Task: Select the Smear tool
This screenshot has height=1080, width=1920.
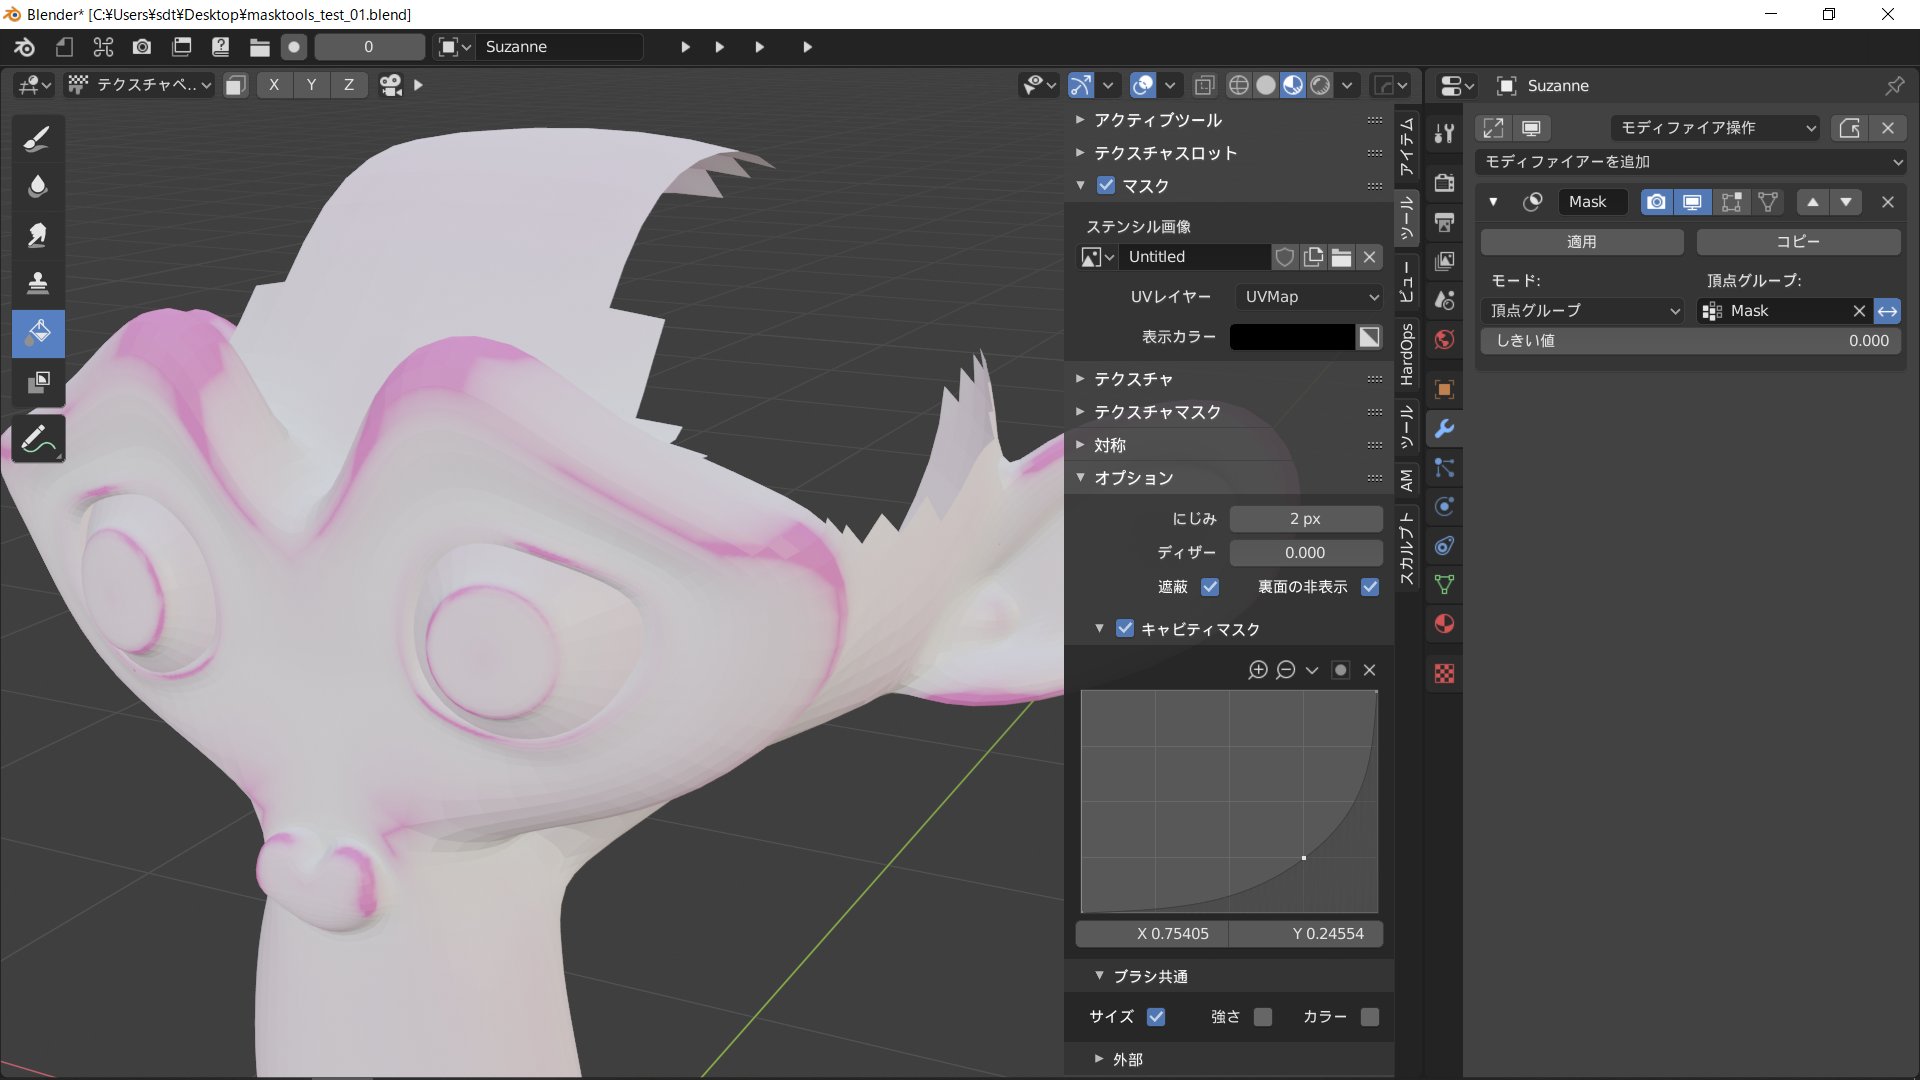Action: [38, 234]
